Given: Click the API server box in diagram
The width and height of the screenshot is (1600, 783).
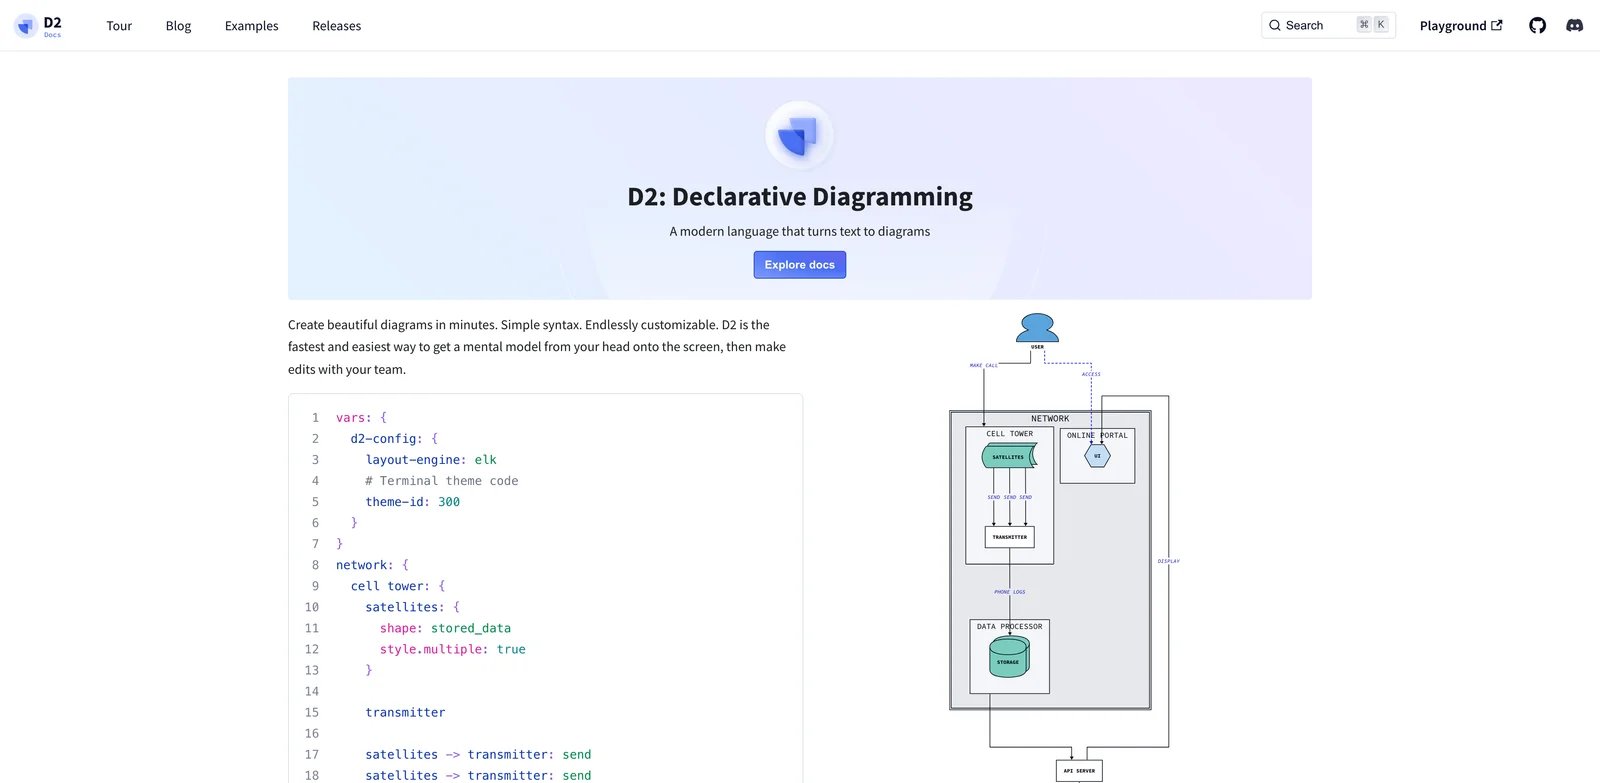Looking at the screenshot, I should 1079,771.
